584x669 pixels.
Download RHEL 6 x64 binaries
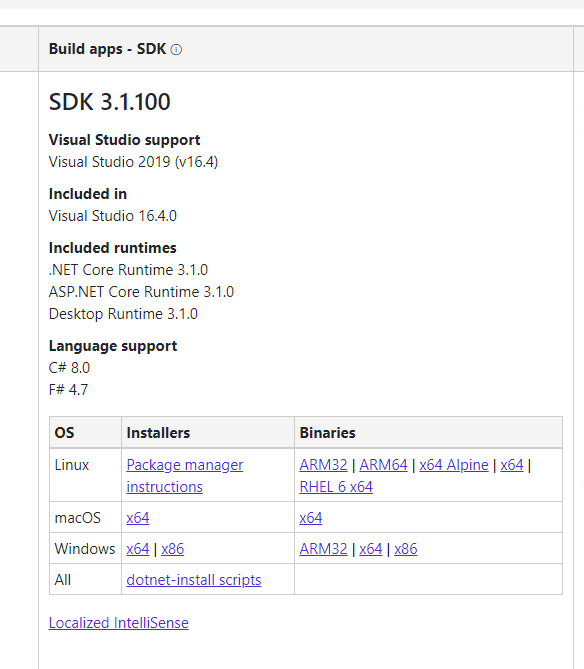[336, 487]
